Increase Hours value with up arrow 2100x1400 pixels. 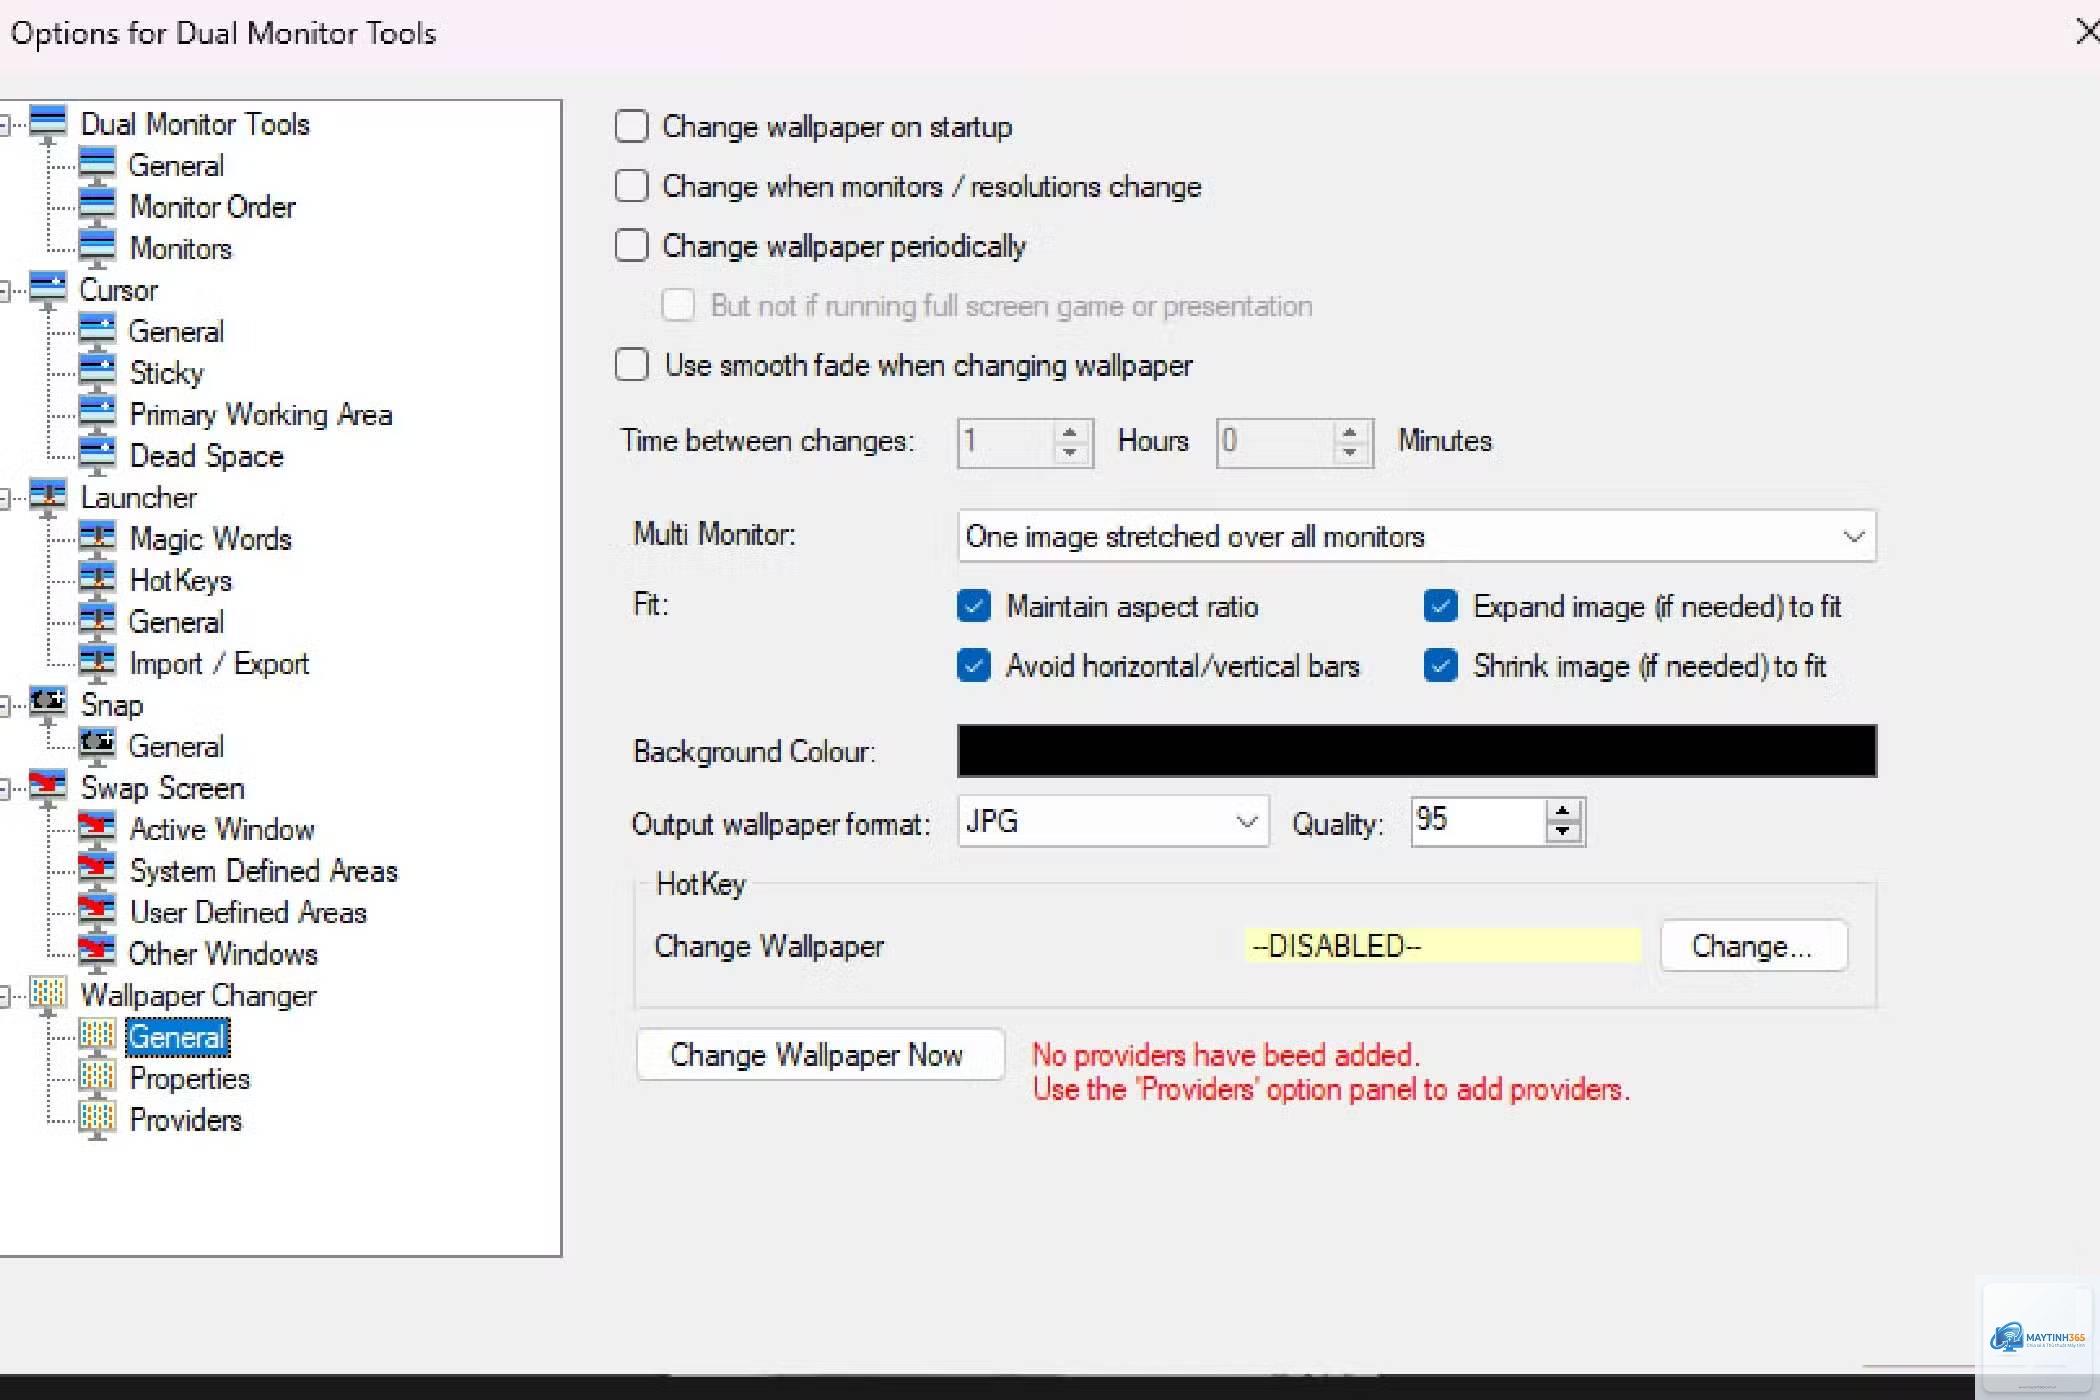(1070, 432)
